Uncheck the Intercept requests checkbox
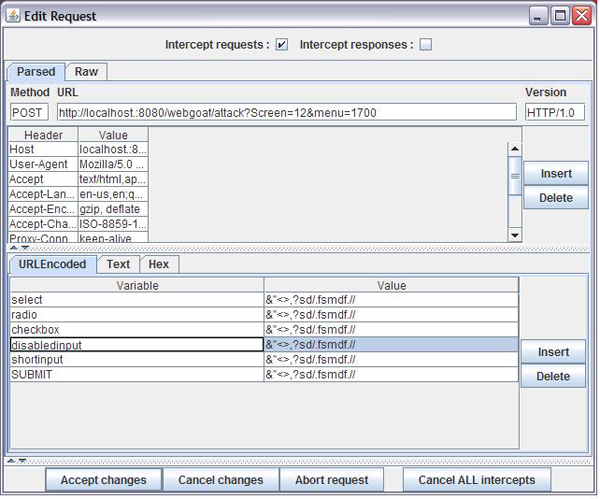Screen dimensions: 600x499 pos(282,44)
